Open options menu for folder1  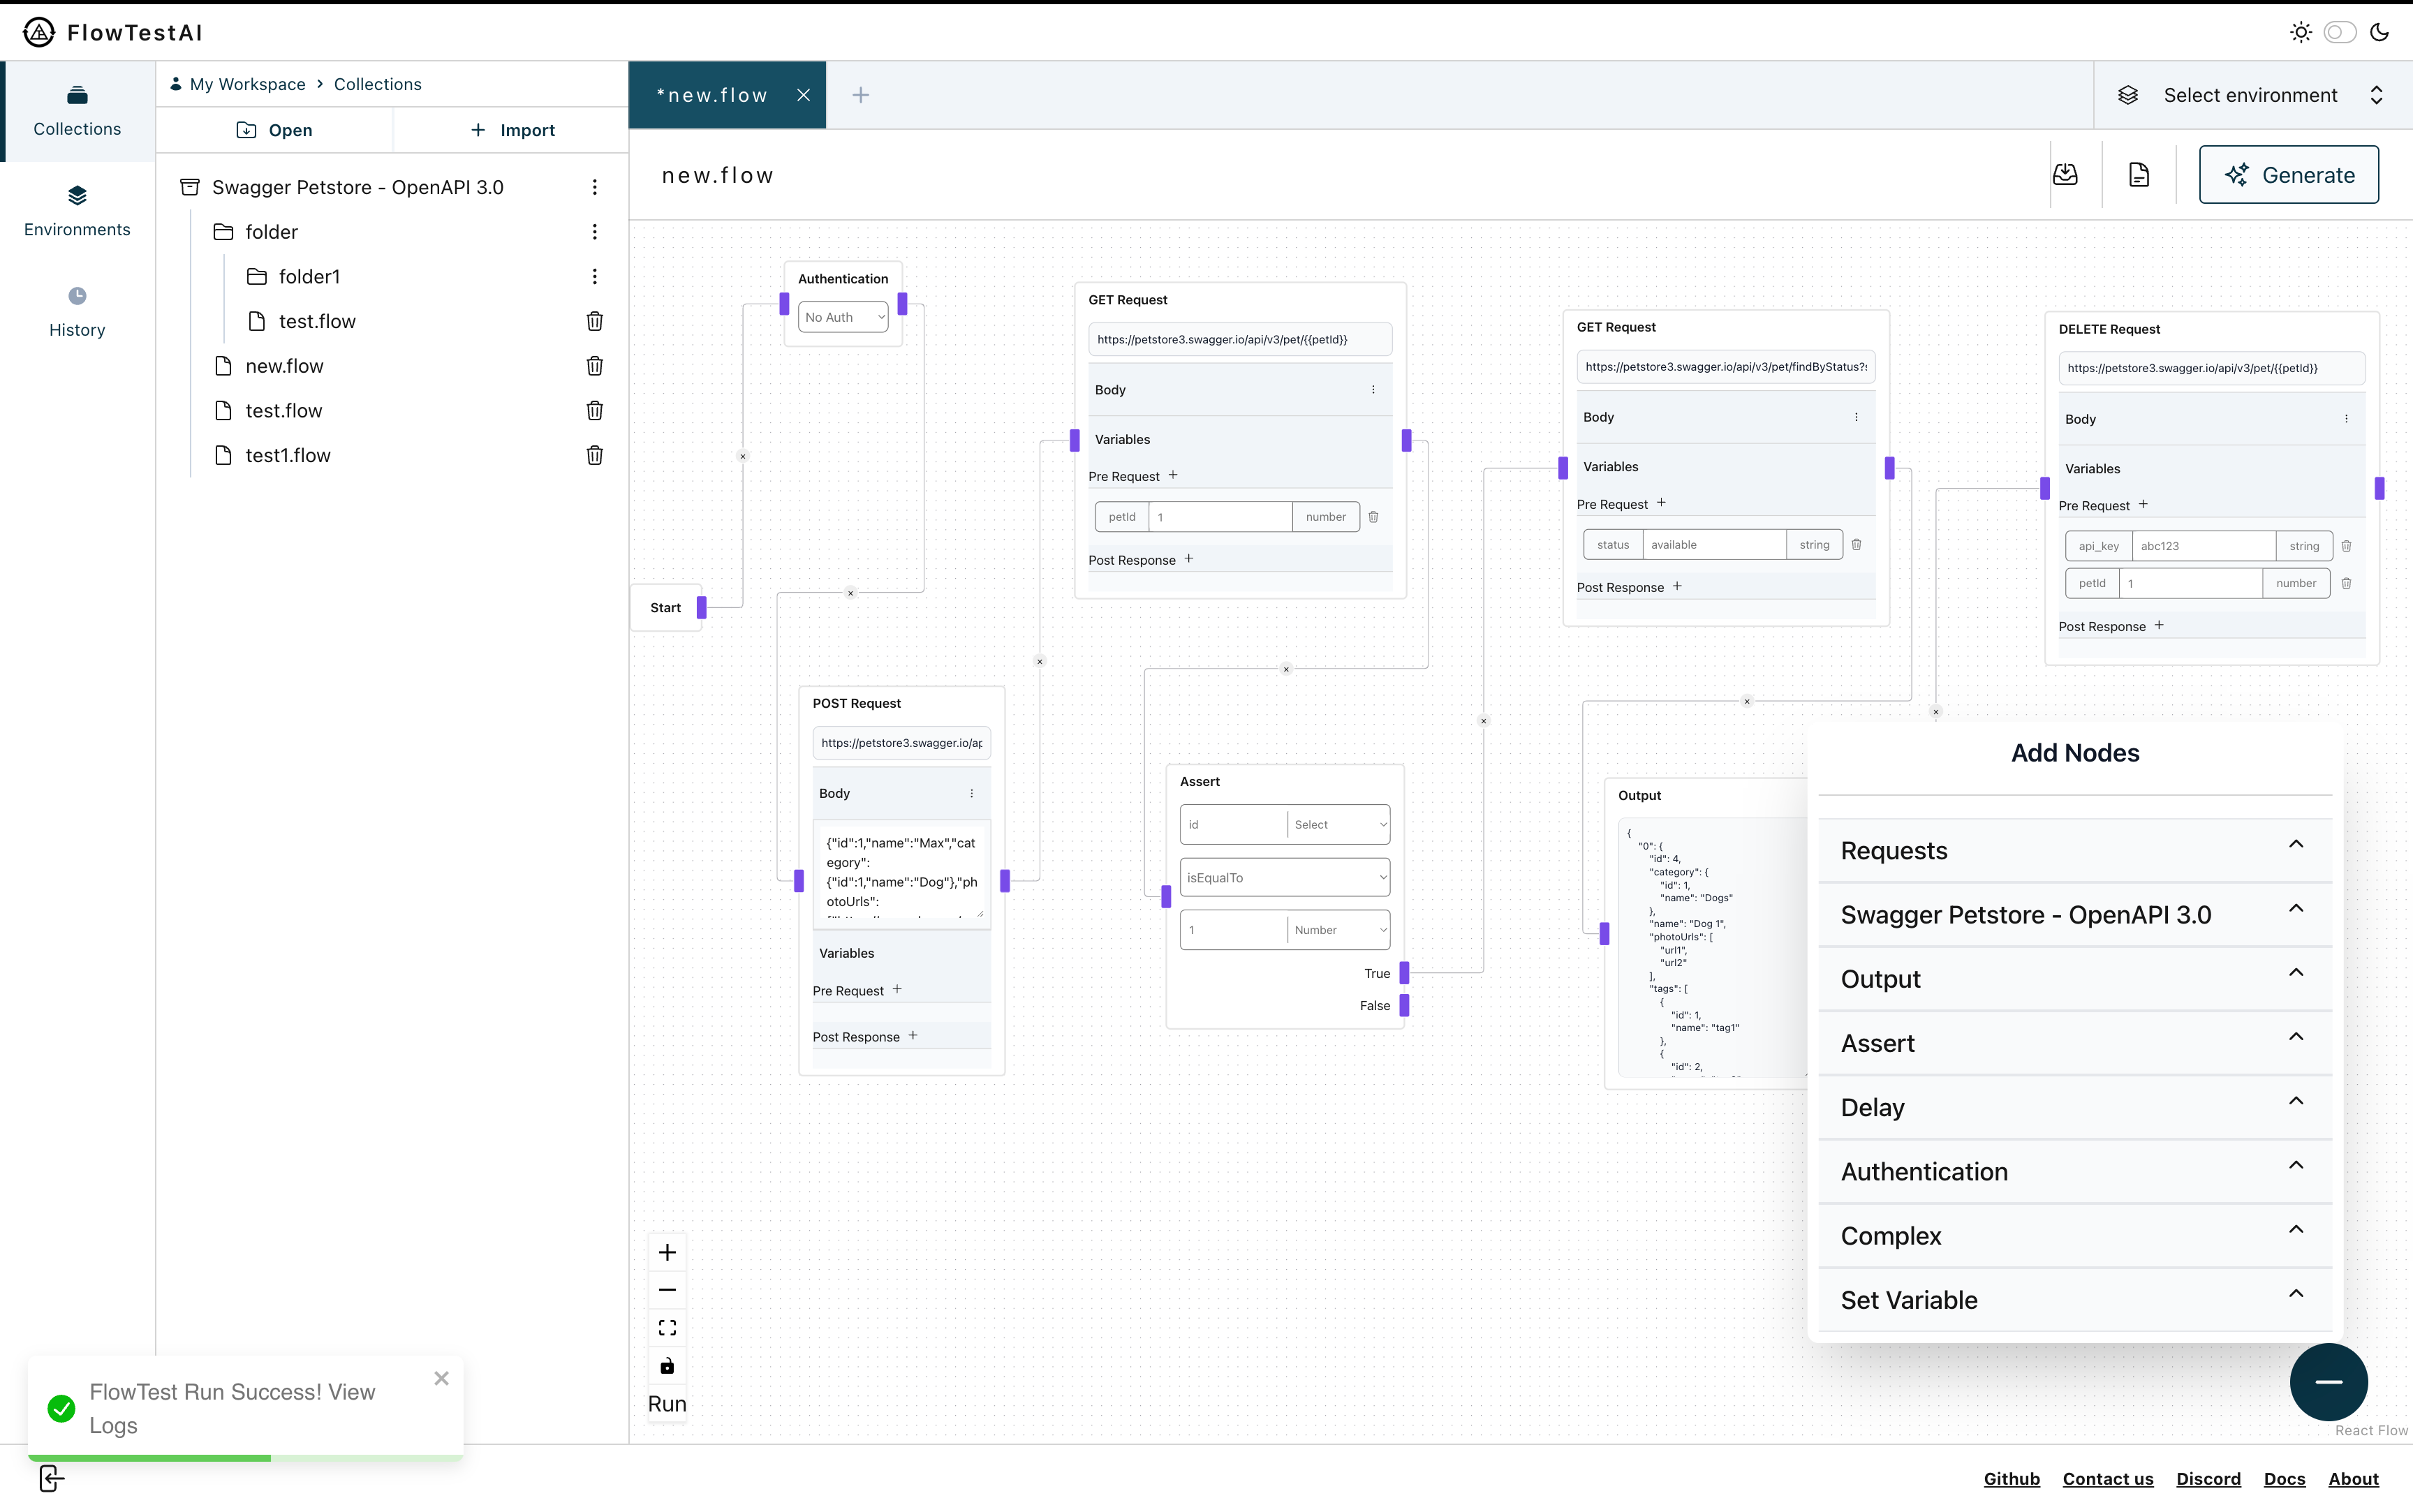[595, 276]
